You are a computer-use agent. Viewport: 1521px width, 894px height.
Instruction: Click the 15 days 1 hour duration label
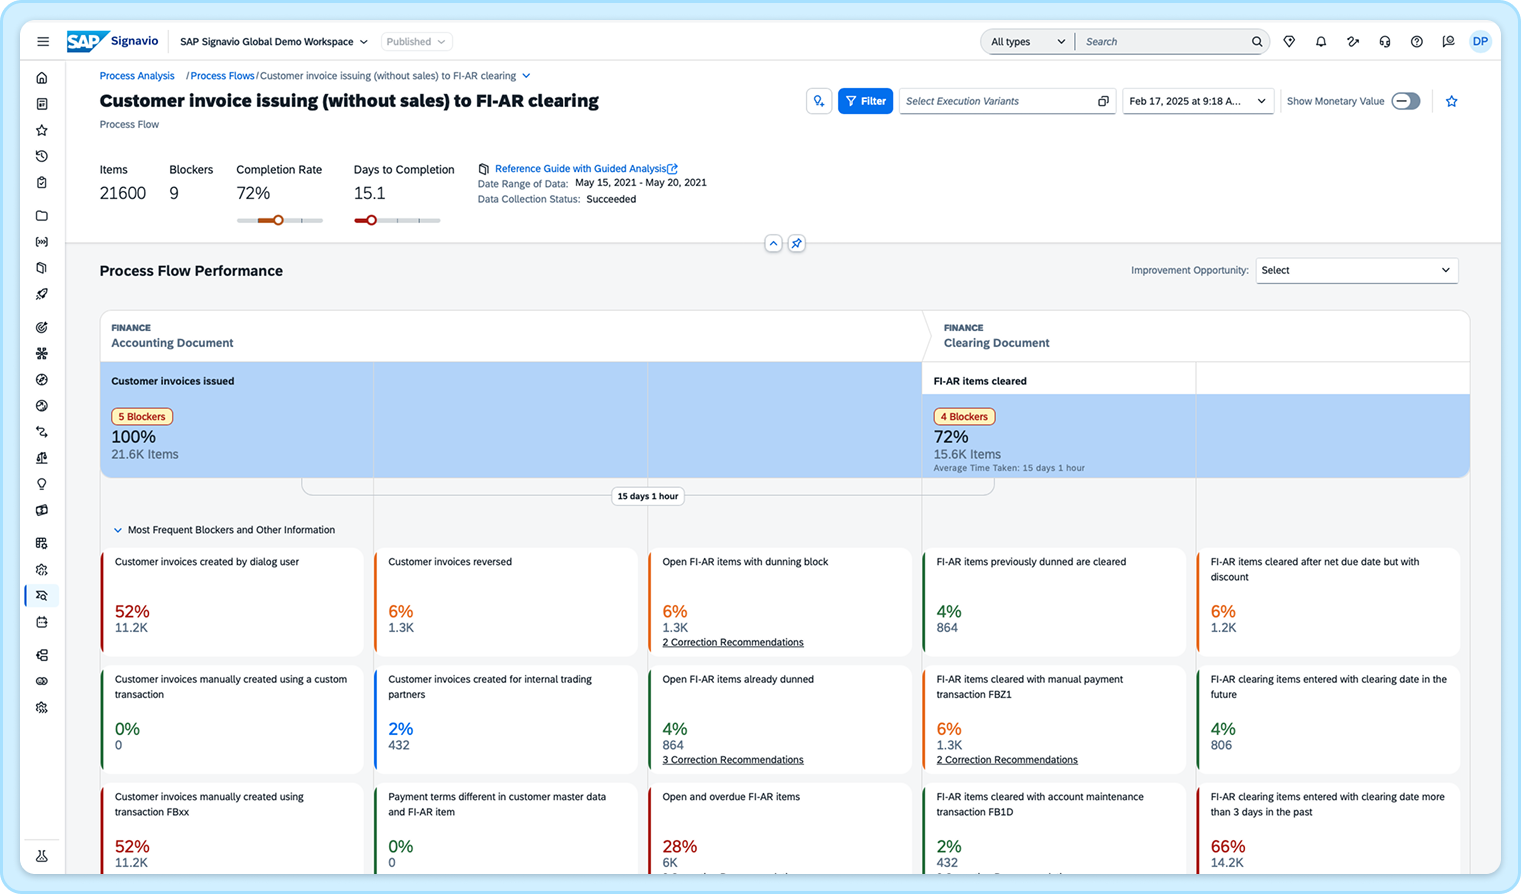tap(647, 496)
